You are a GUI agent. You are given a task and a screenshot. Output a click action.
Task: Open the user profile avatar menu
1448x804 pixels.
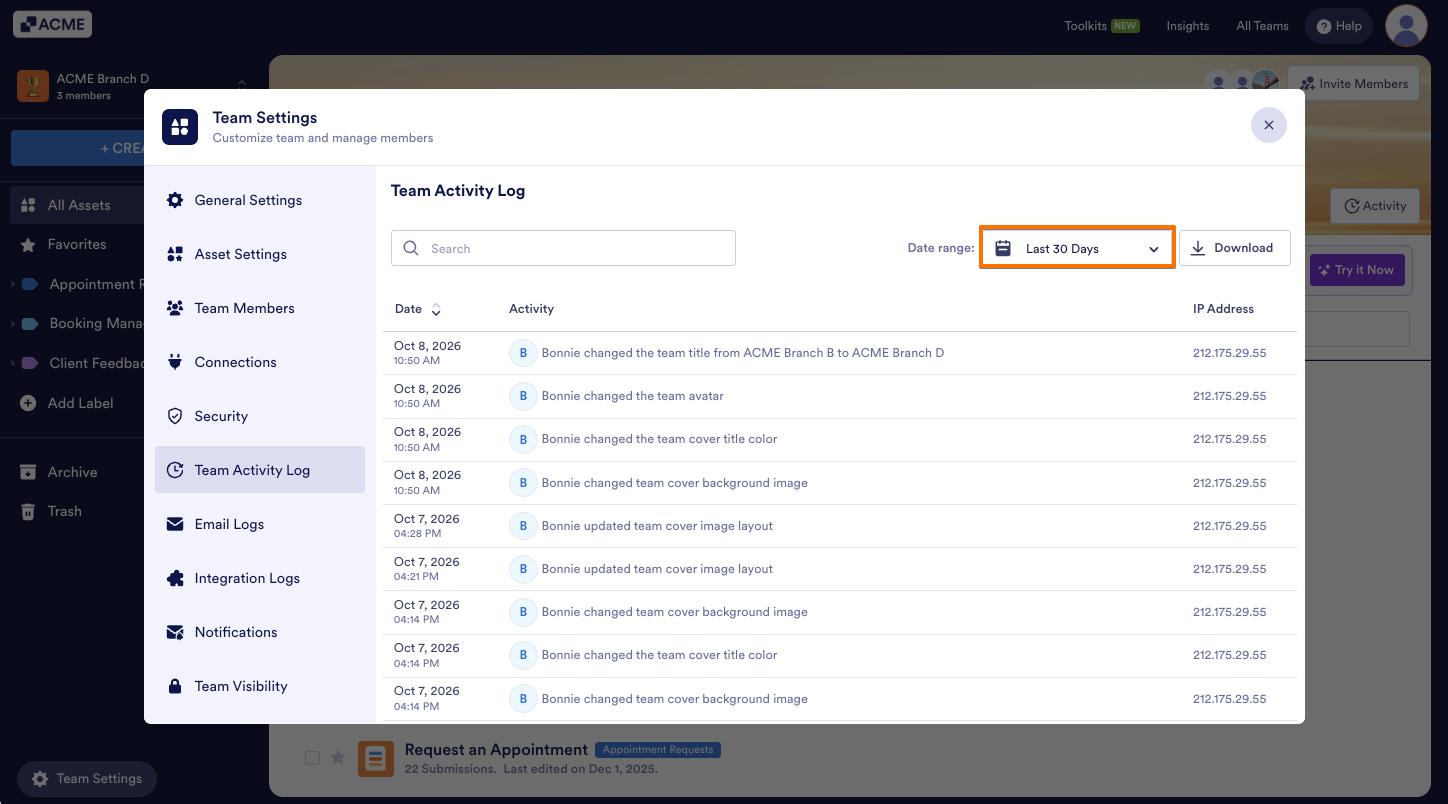point(1406,26)
